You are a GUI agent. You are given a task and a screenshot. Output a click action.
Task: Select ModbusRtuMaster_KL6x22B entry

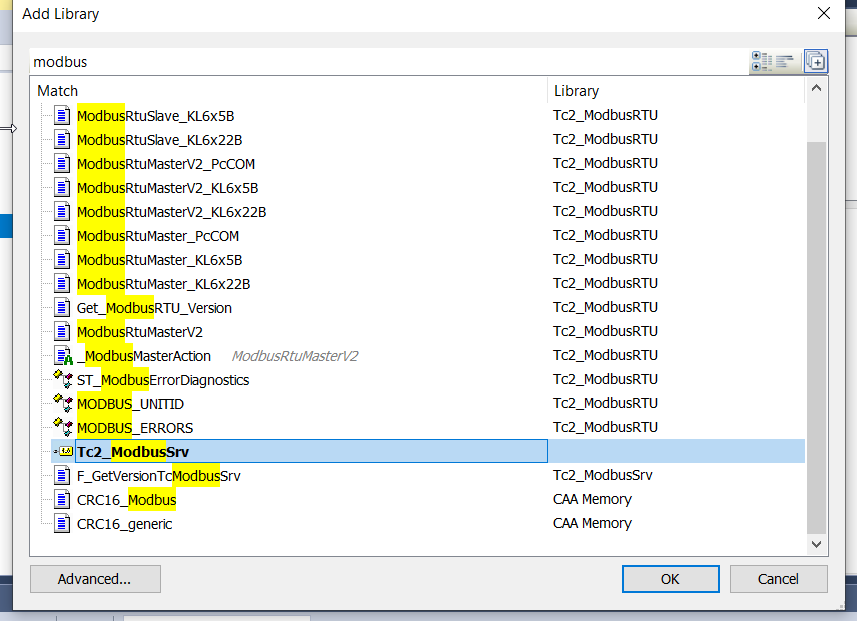click(163, 284)
